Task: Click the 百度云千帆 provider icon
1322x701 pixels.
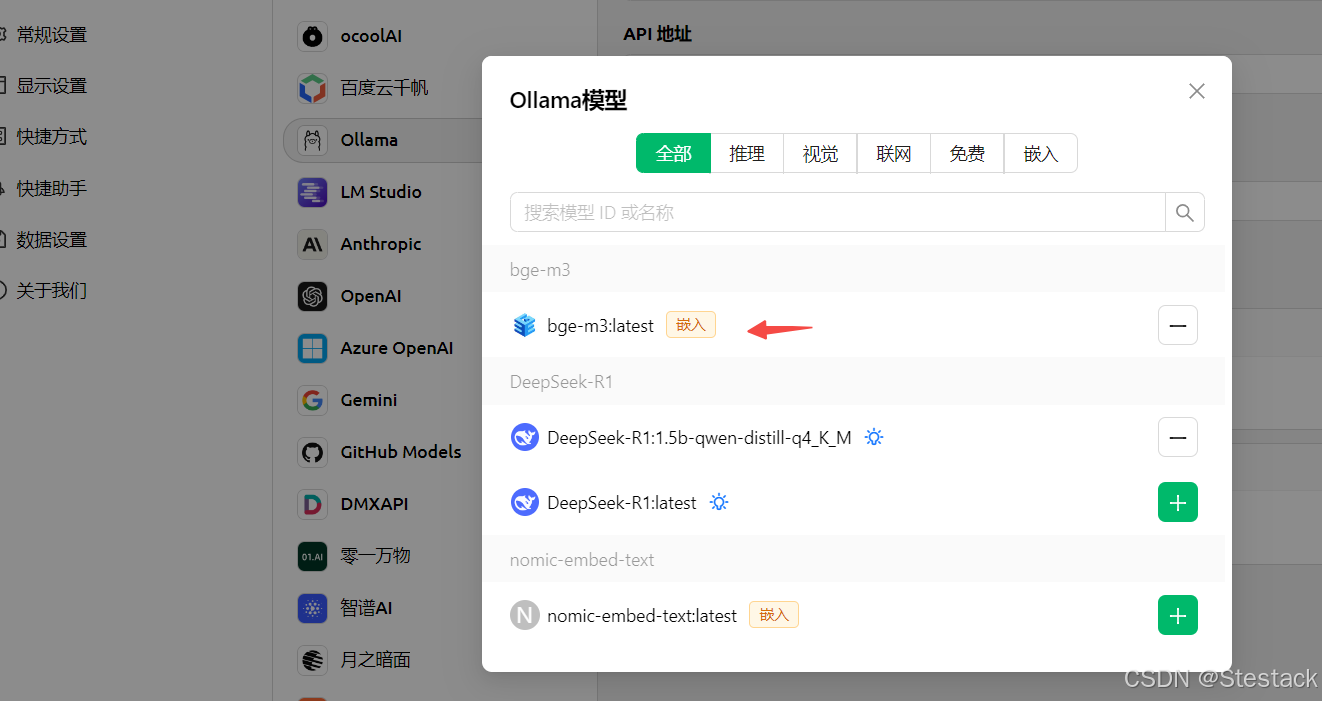Action: (x=312, y=88)
